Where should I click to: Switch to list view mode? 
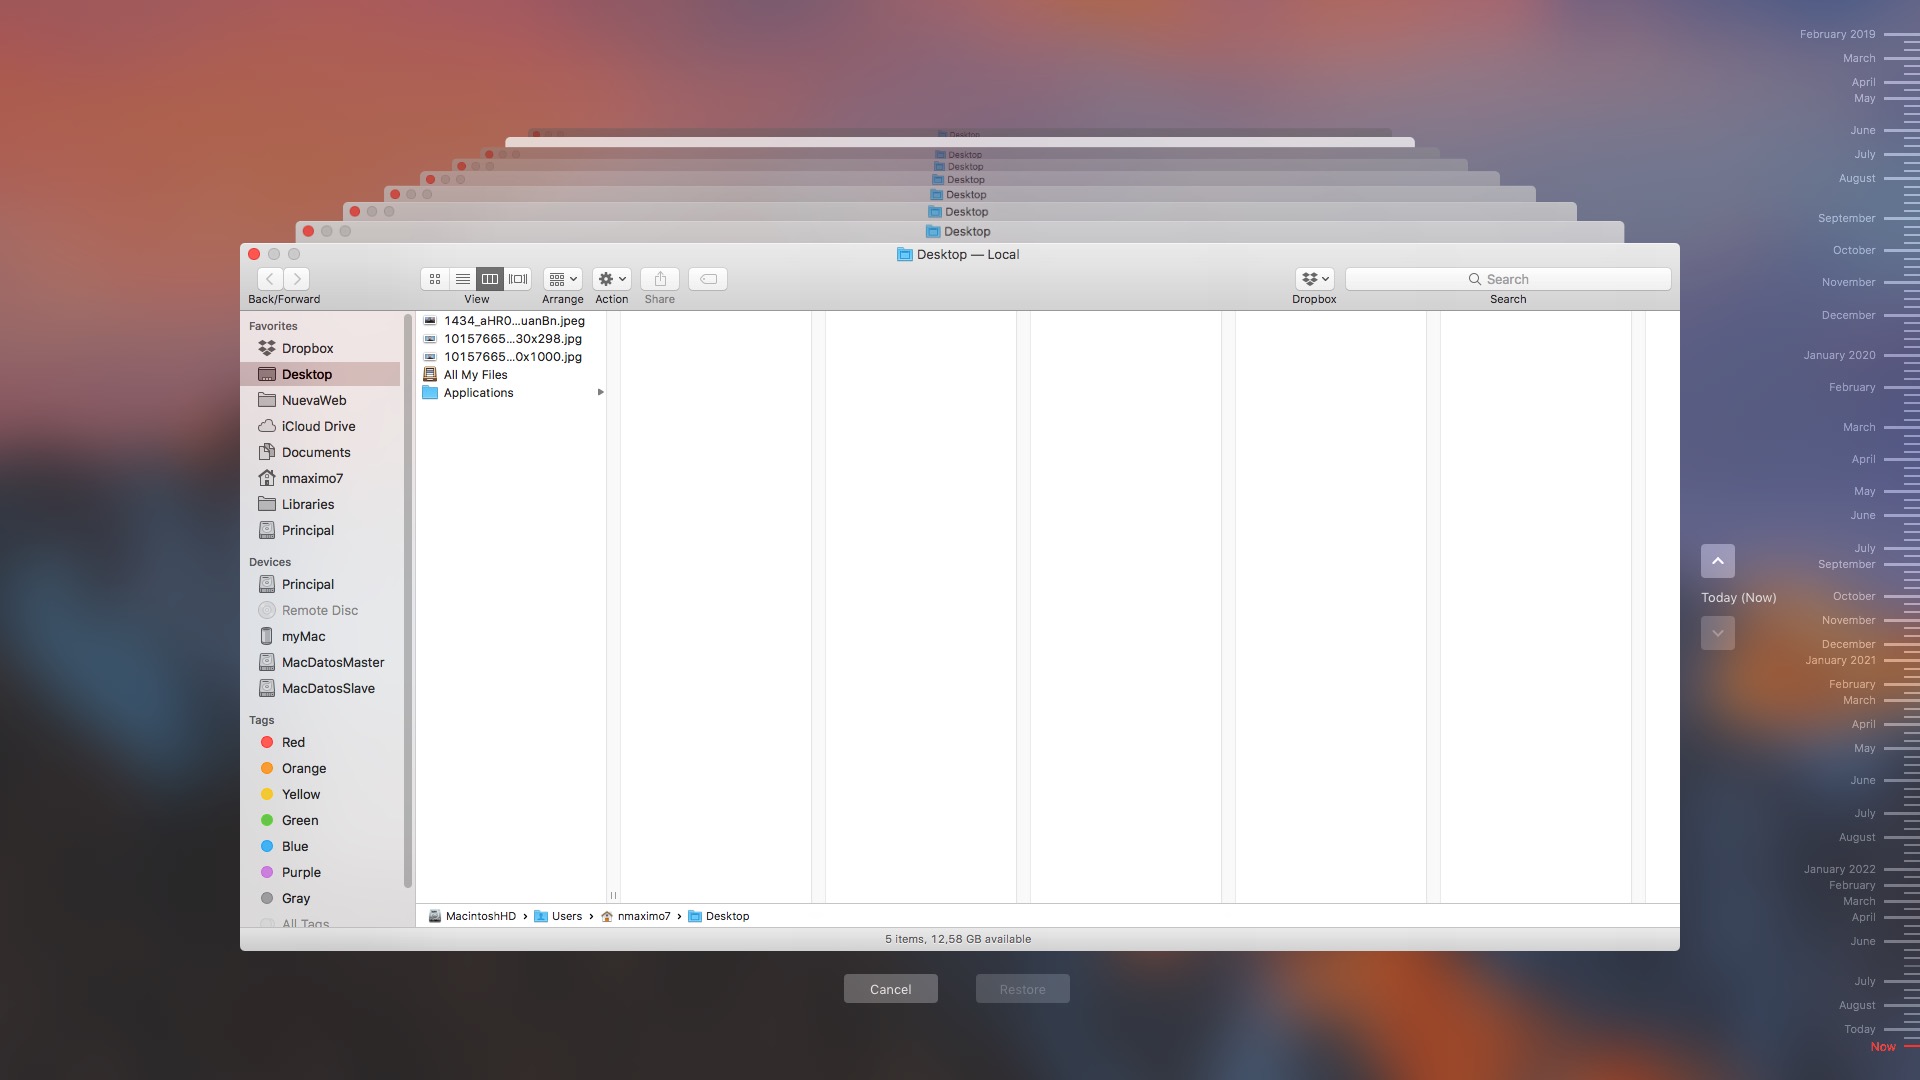(462, 279)
